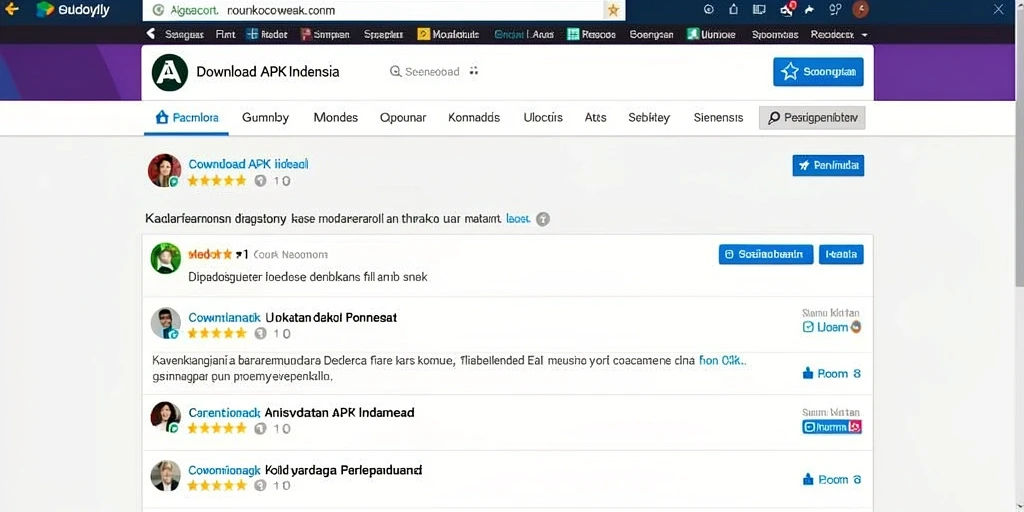Open the Speaplan bookmark

click(383, 35)
